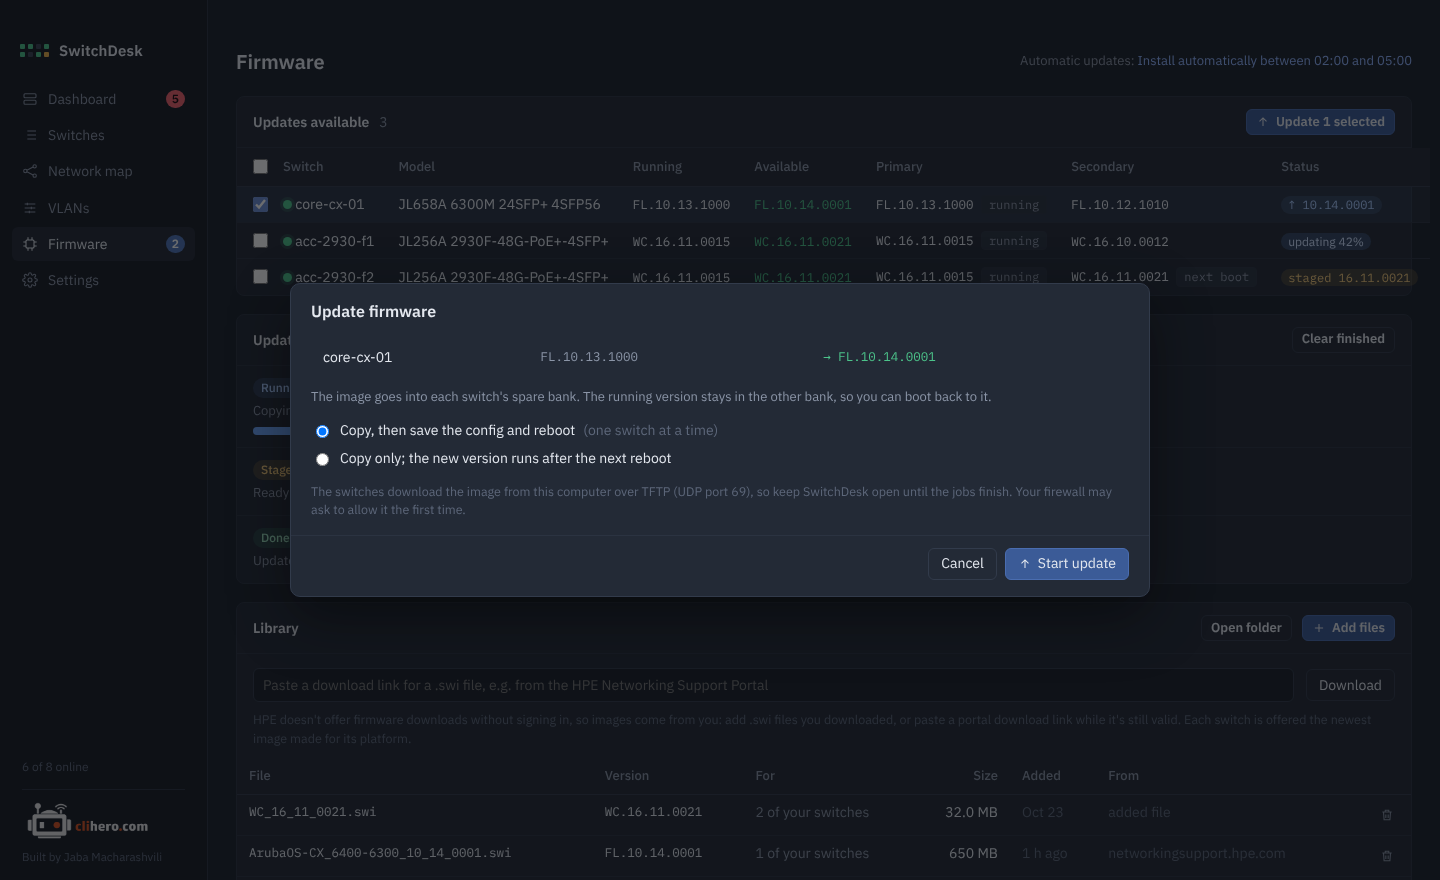1440x880 pixels.
Task: Click the 'staged 16.11.0021' status pill
Action: pyautogui.click(x=1349, y=278)
